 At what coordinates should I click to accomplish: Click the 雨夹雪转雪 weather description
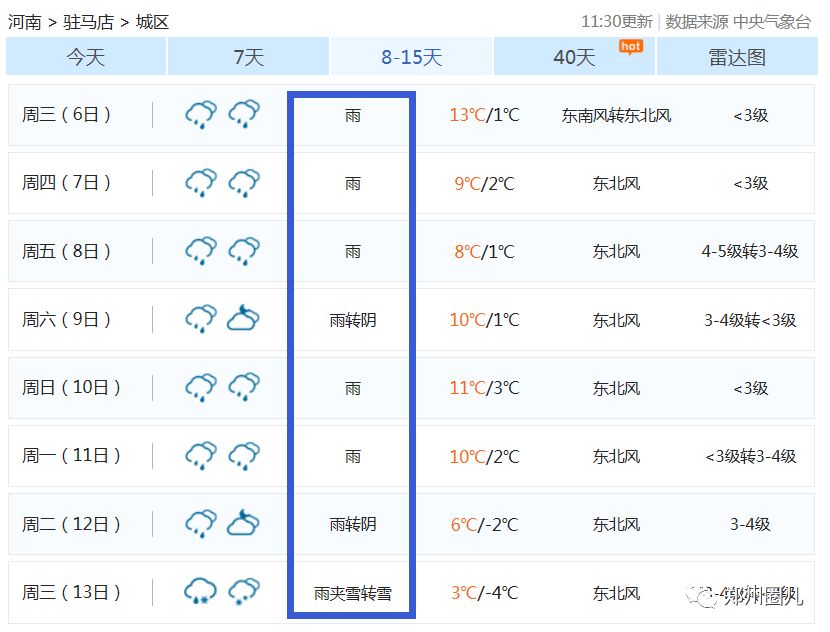352,593
